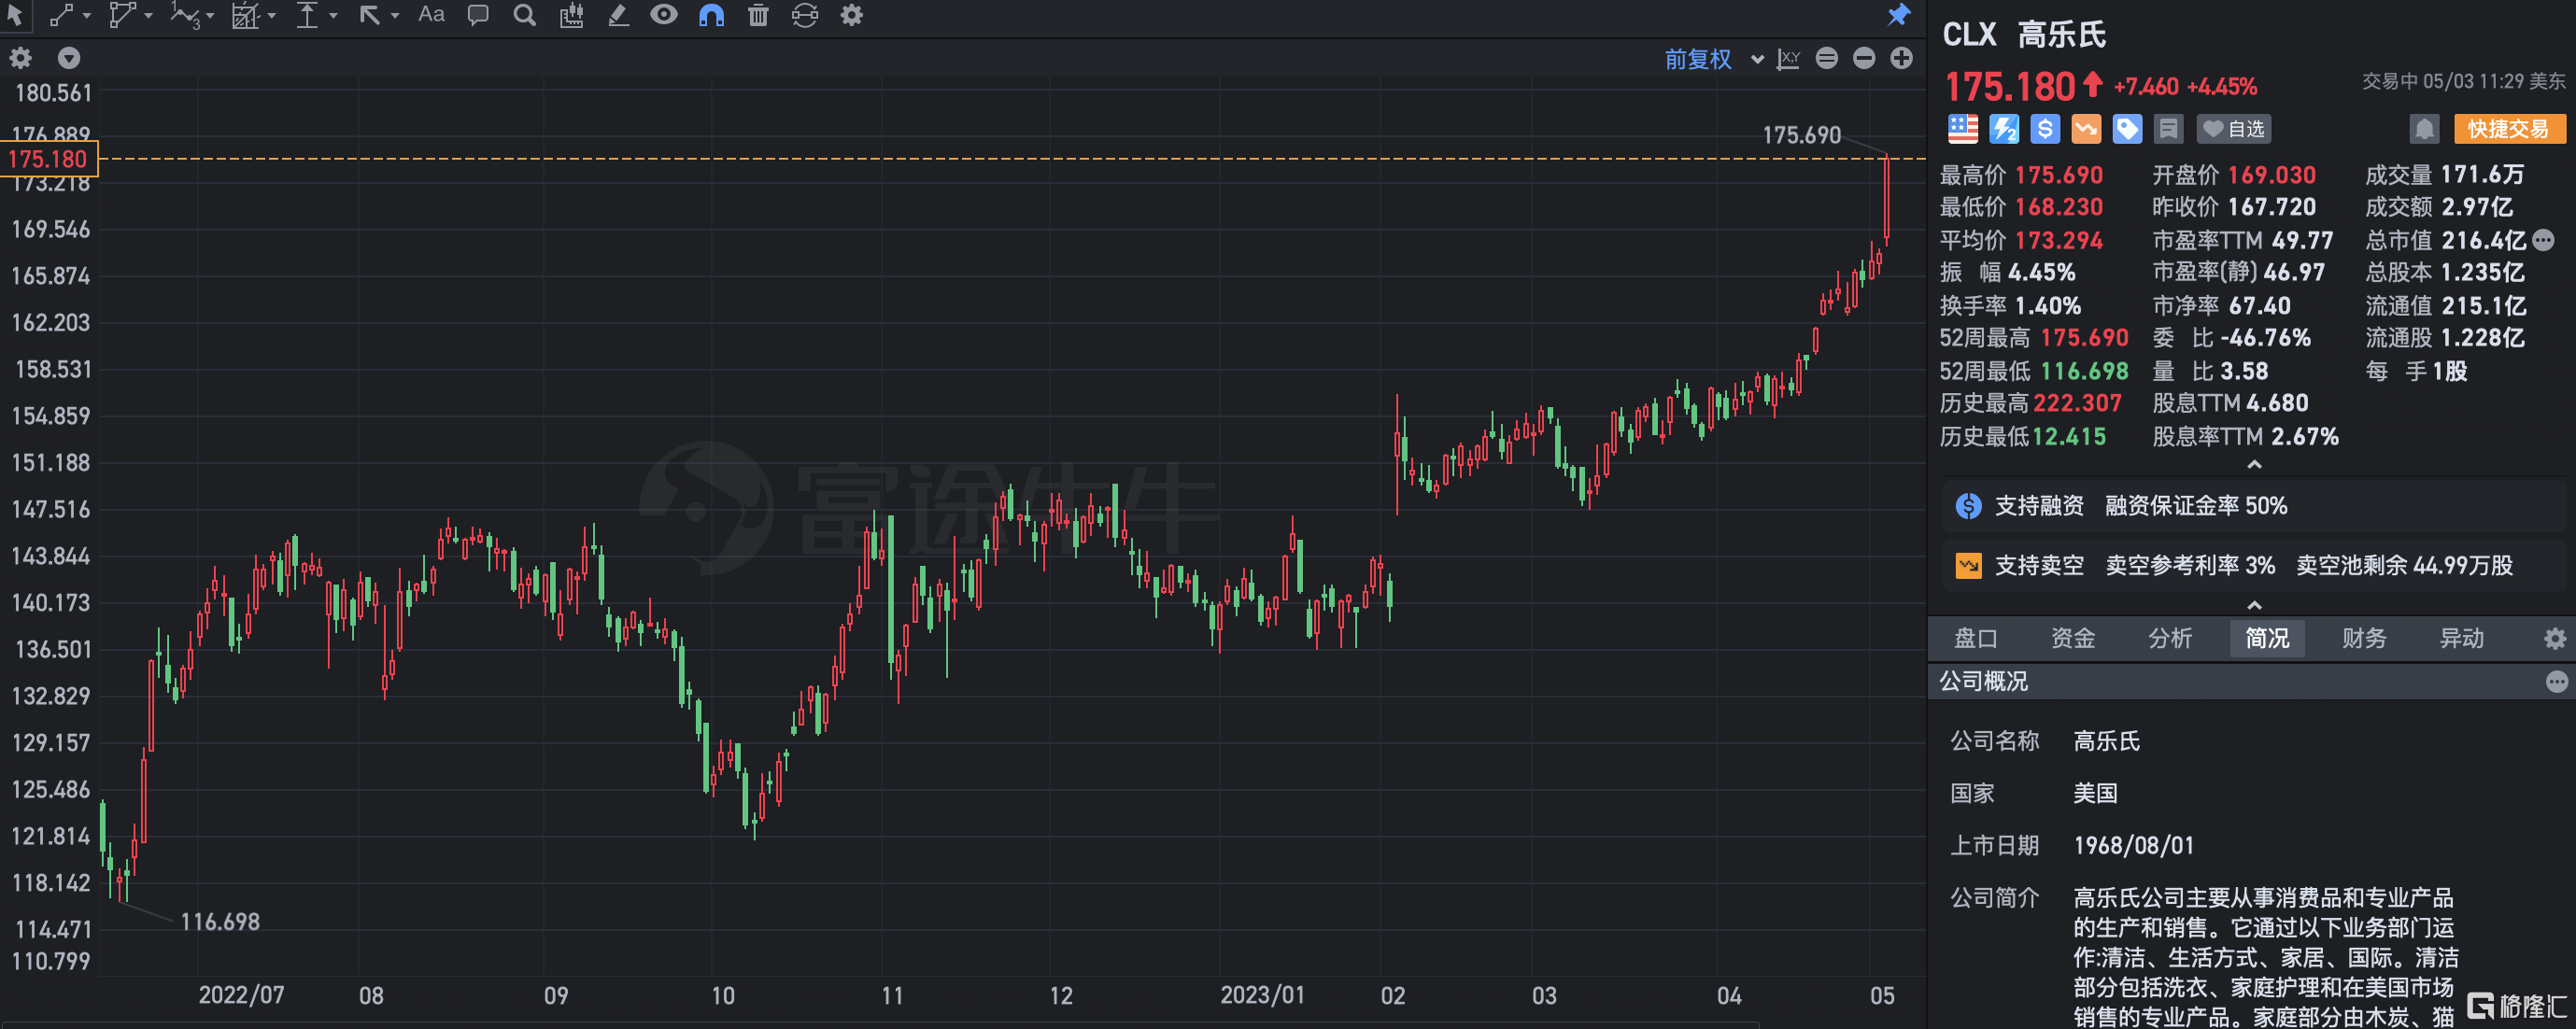Image resolution: width=2576 pixels, height=1029 pixels.
Task: Click the blue price tag icon
Action: 2126,129
